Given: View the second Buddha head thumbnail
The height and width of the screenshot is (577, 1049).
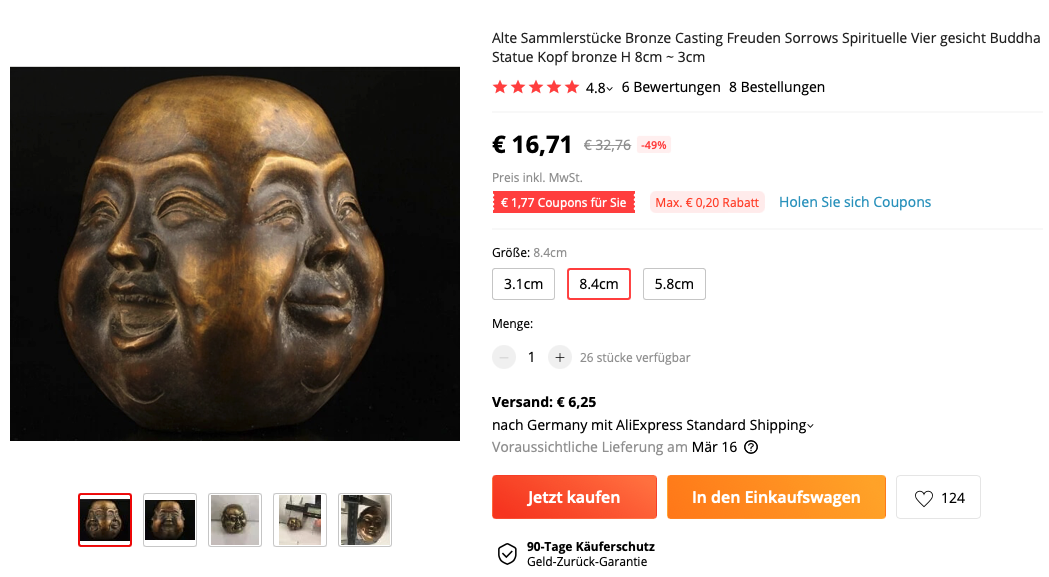Looking at the screenshot, I should [170, 520].
